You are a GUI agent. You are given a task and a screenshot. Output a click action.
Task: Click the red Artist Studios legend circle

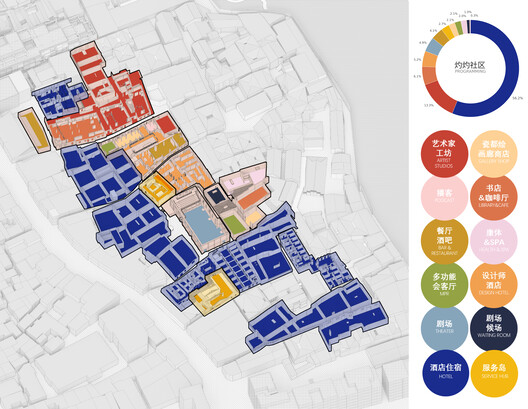click(444, 154)
